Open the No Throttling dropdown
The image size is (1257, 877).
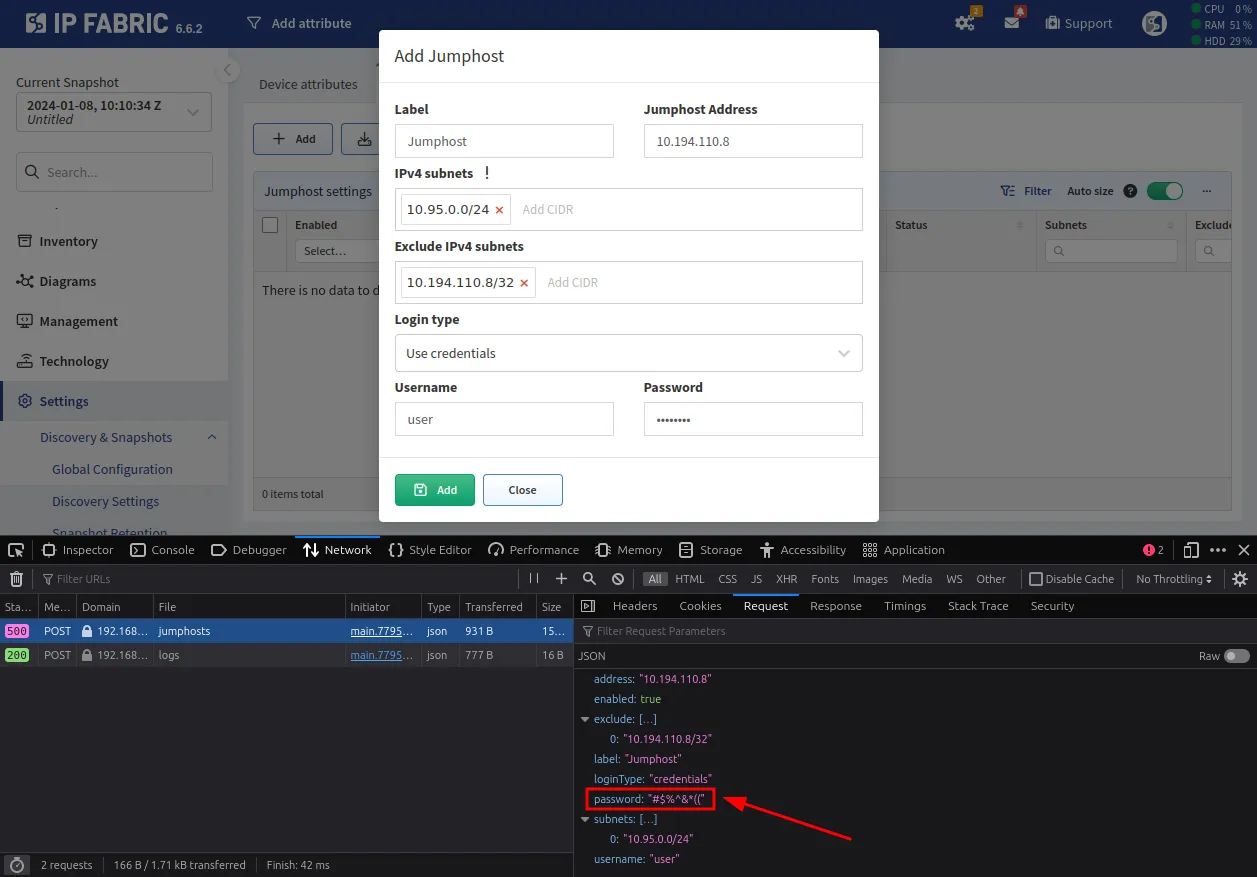(x=1174, y=579)
